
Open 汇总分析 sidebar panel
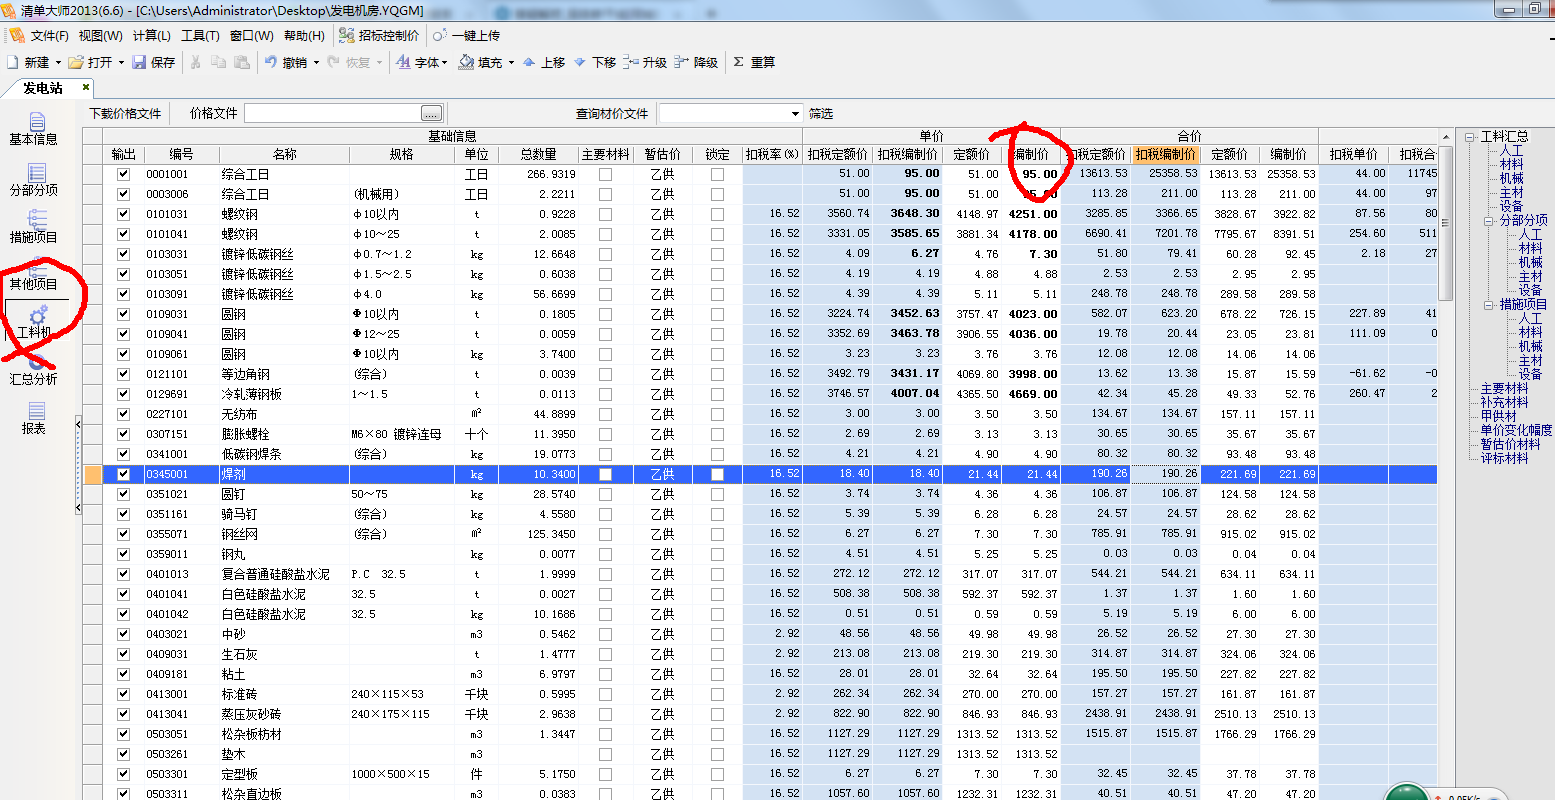[34, 370]
